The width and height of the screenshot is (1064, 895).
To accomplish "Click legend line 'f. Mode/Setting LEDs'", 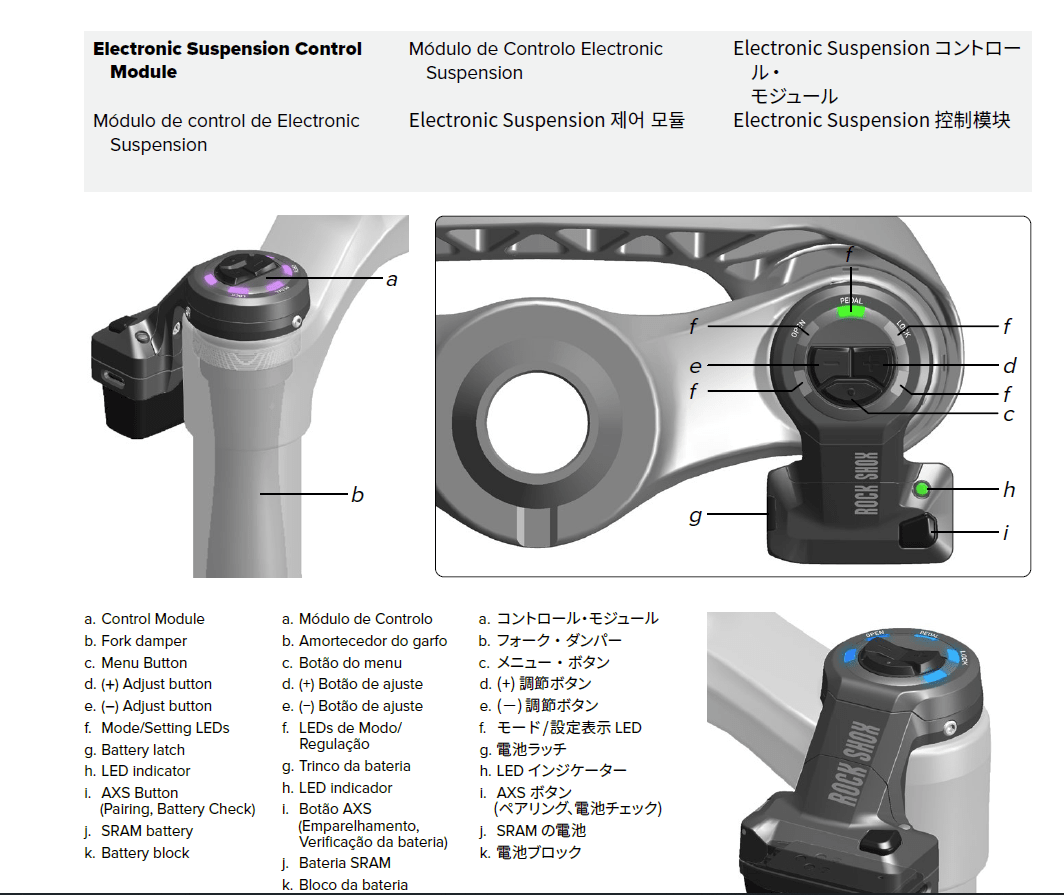I will tap(157, 728).
